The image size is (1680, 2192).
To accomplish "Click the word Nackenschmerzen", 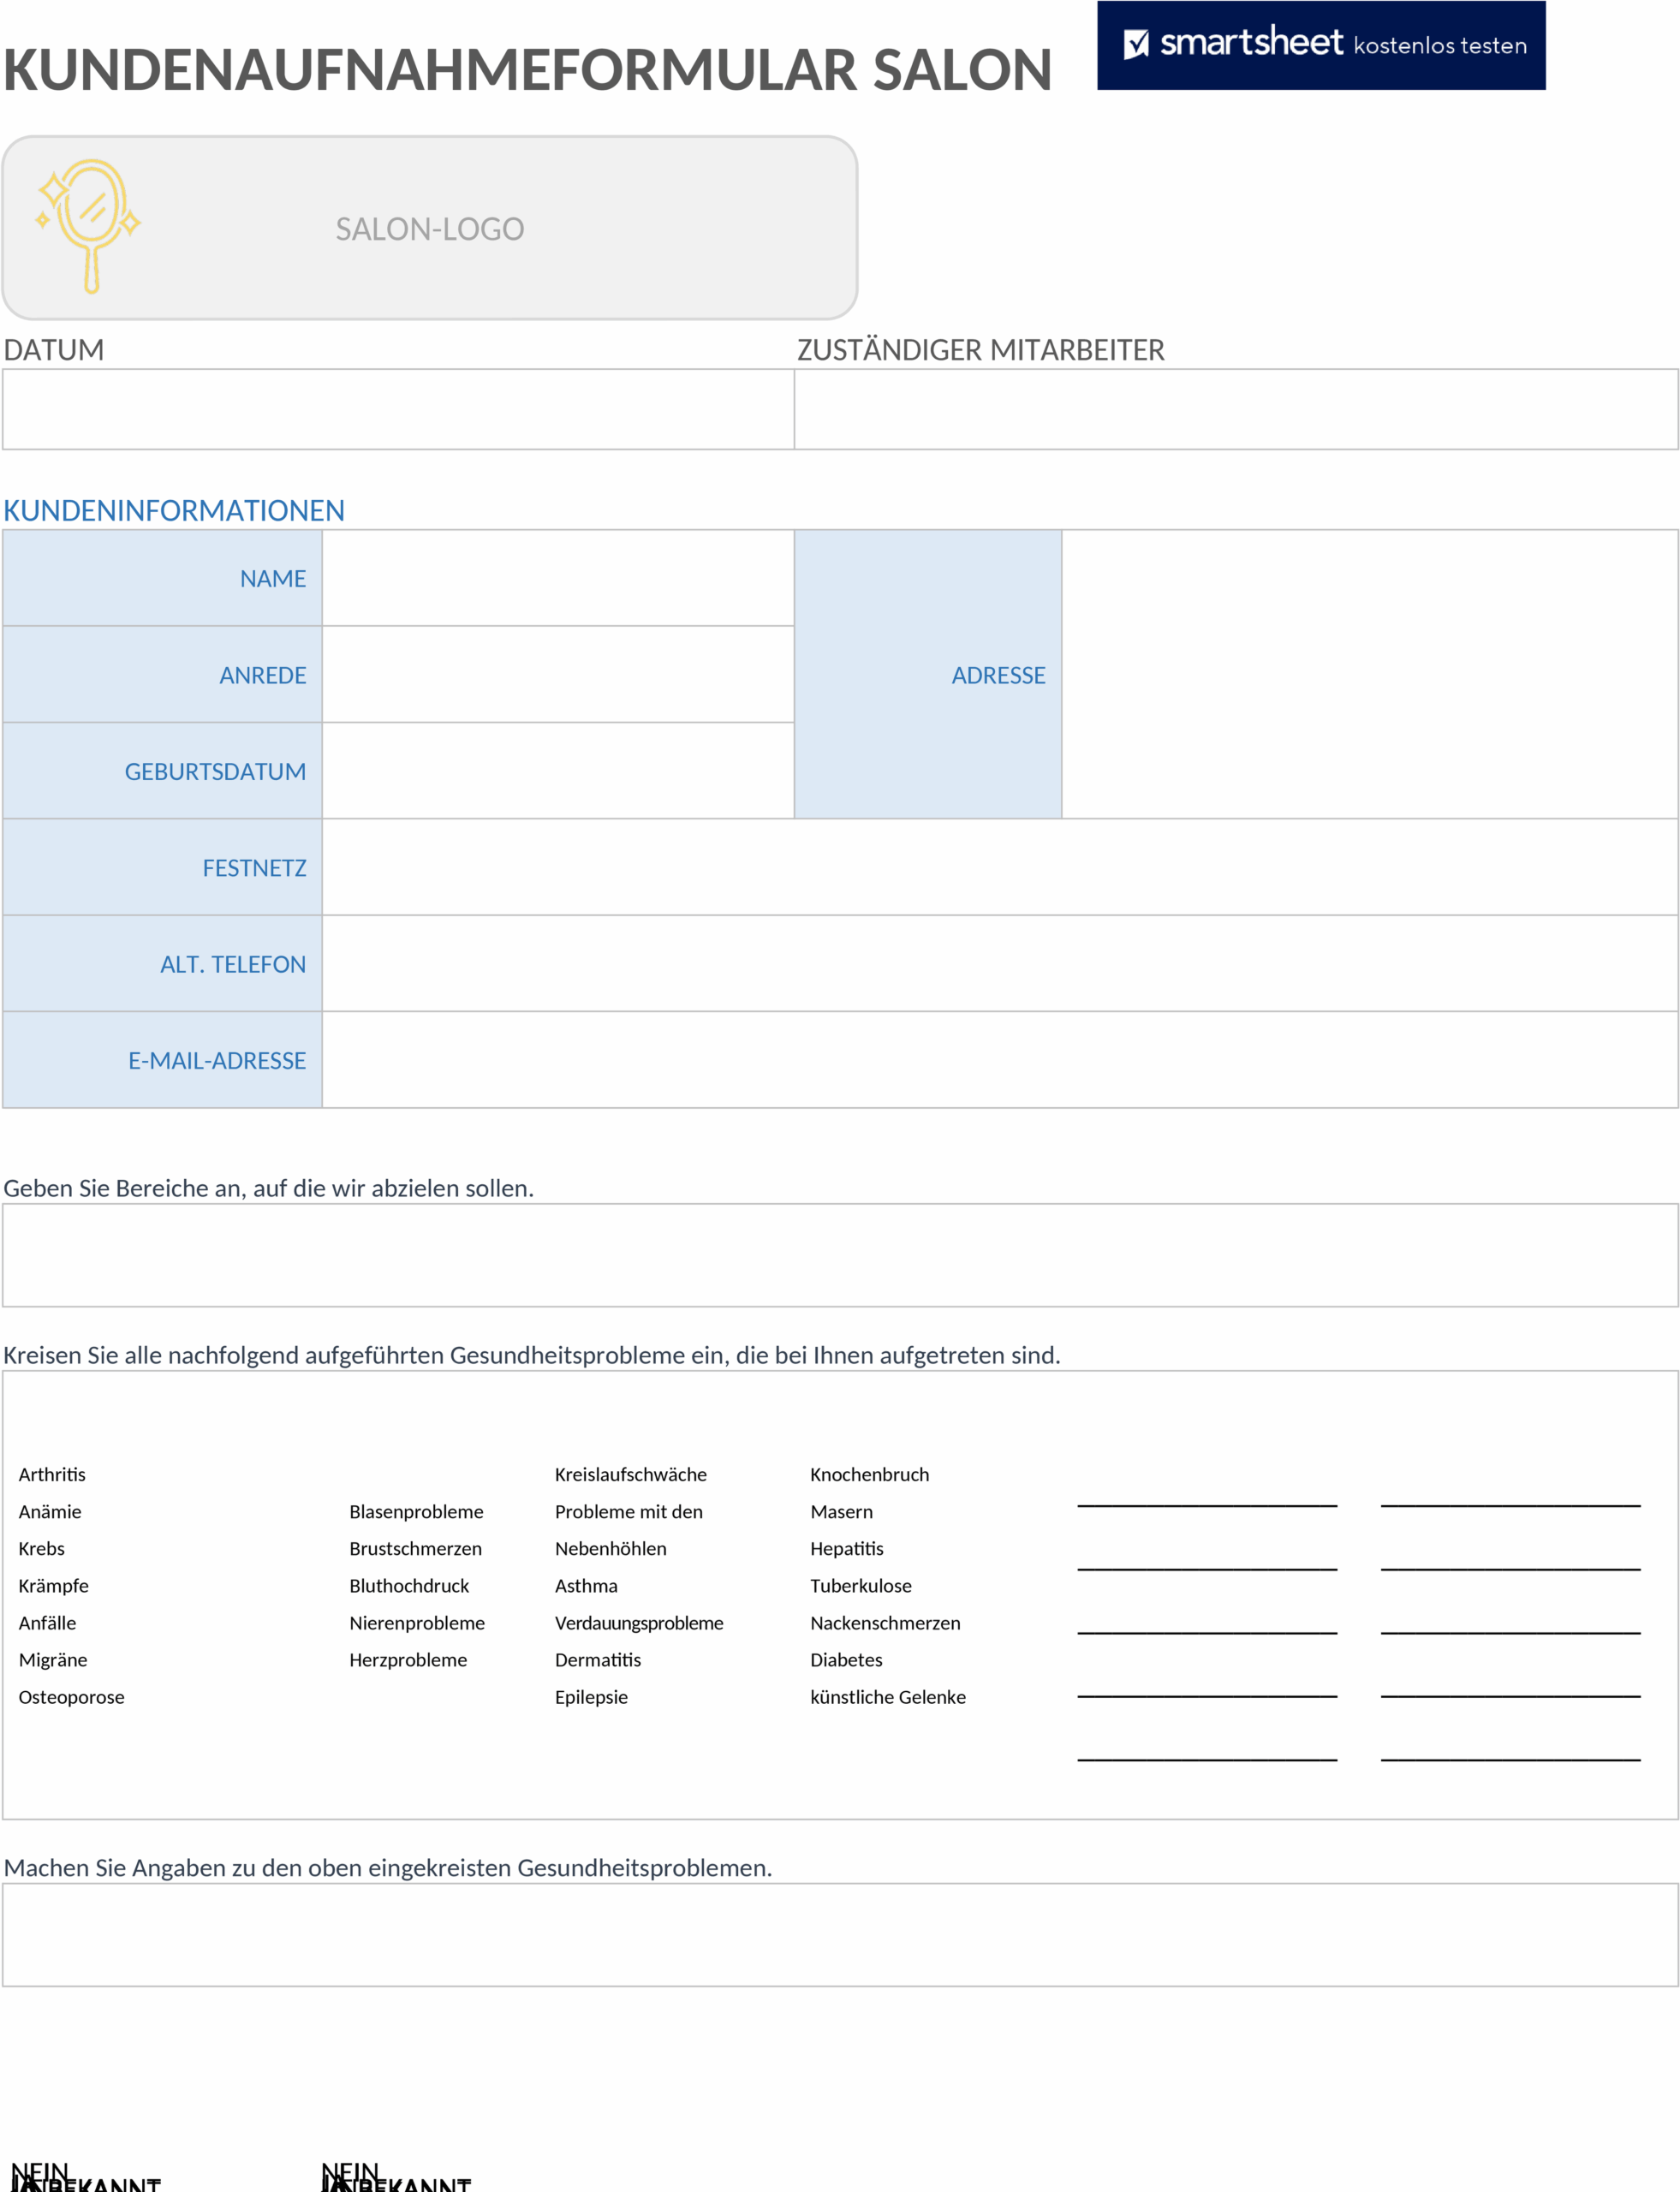I will (885, 1623).
